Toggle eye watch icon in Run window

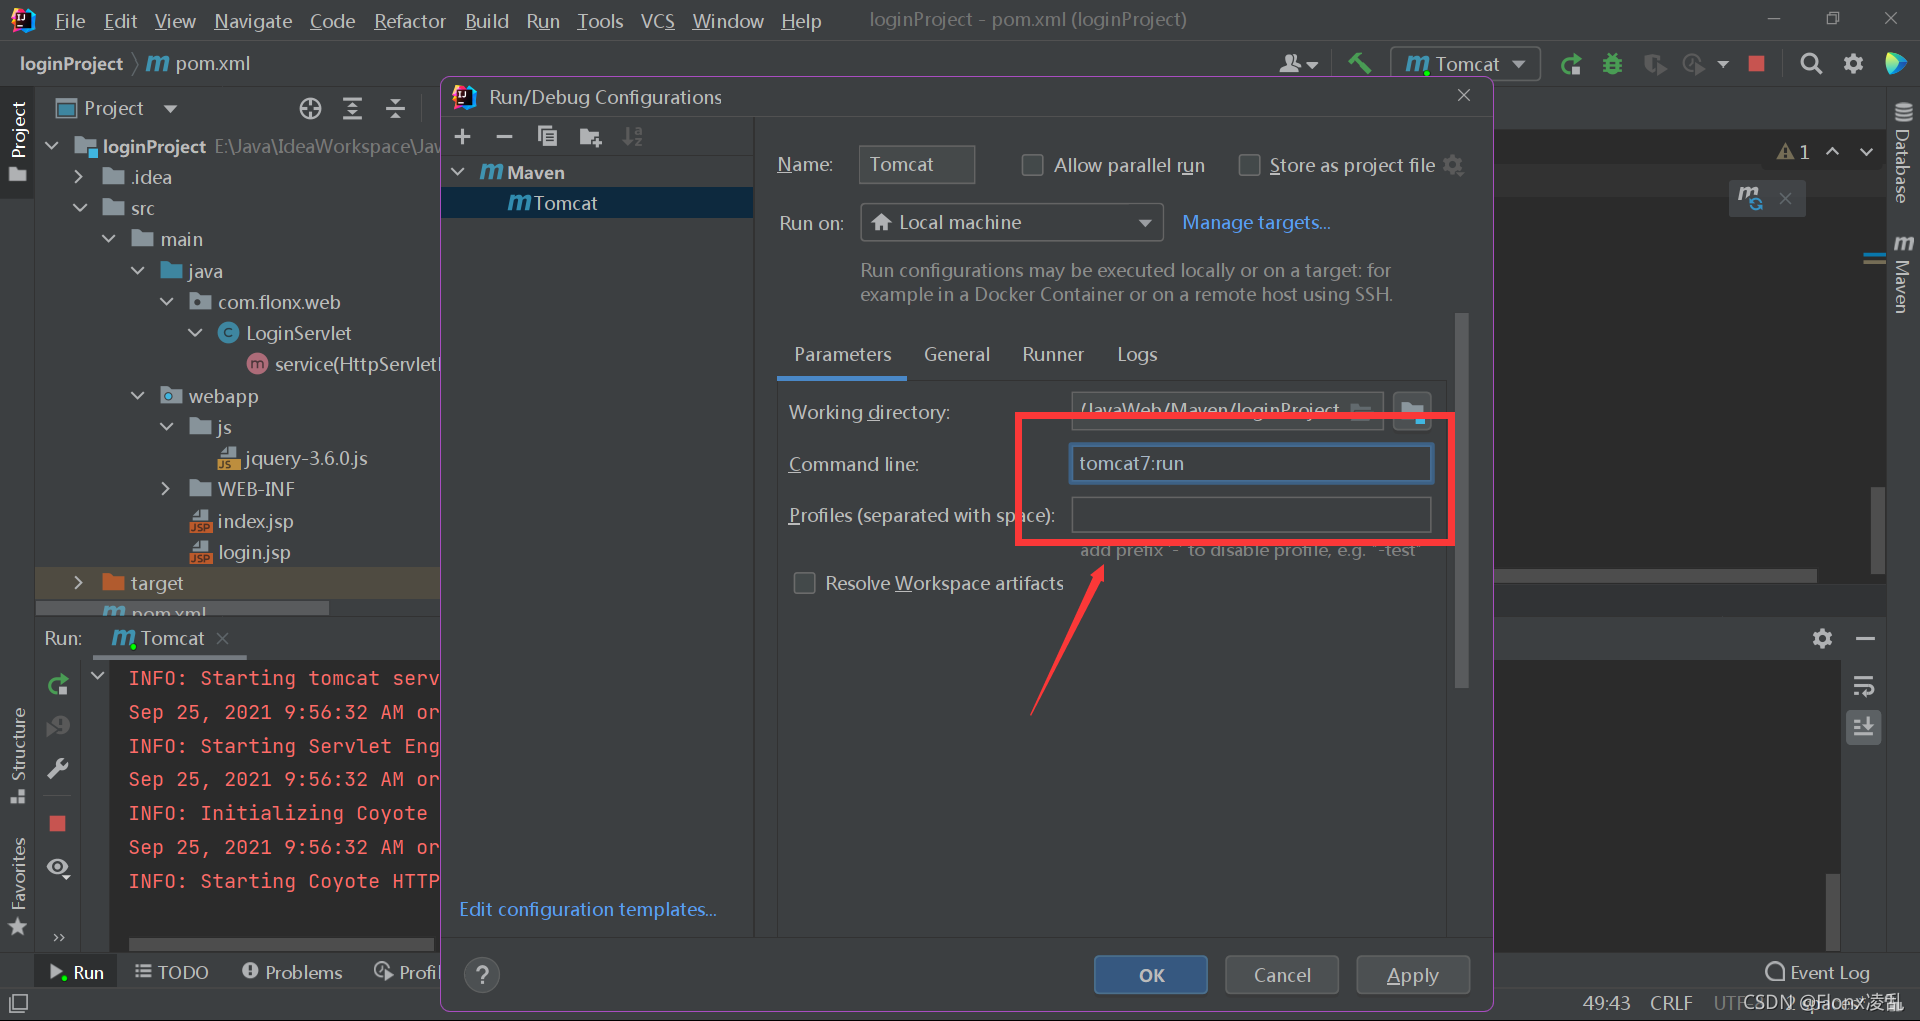tap(58, 868)
